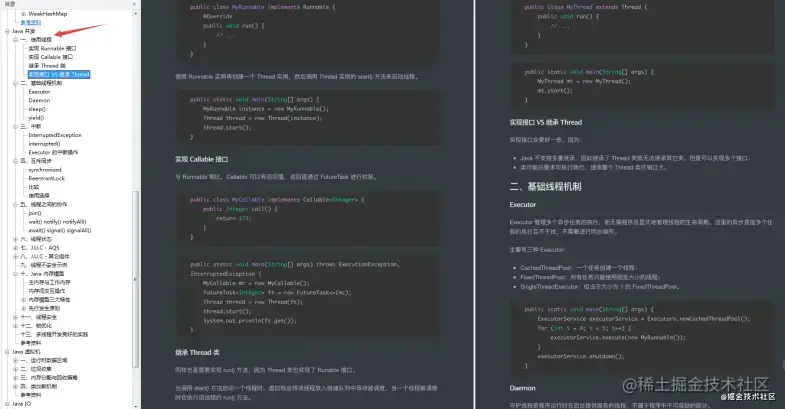Expand the 一、运行时数据区域 node
785x409 pixels.
16,360
